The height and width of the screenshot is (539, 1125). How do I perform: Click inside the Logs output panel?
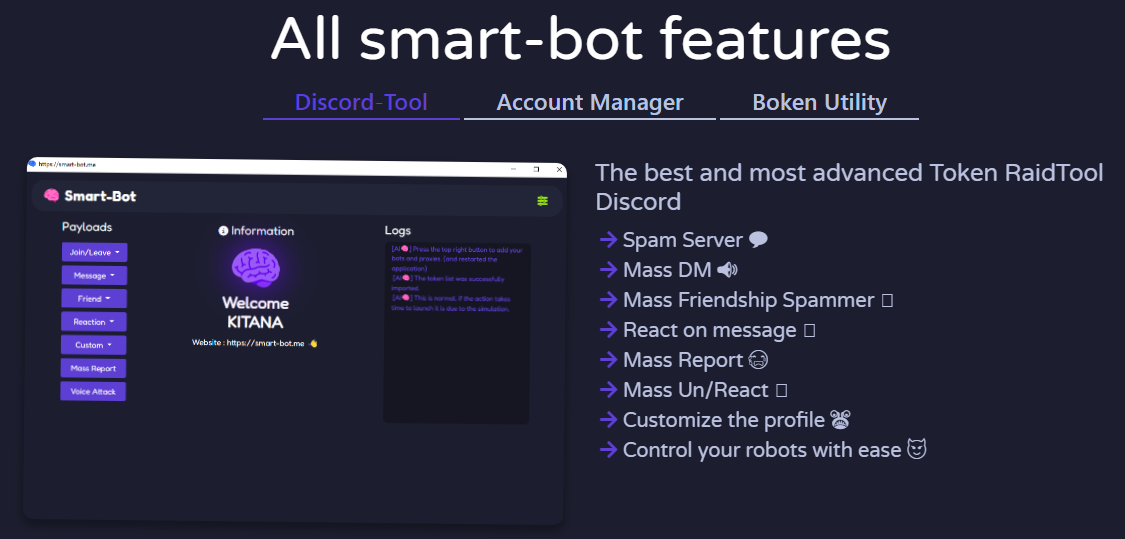pos(456,333)
